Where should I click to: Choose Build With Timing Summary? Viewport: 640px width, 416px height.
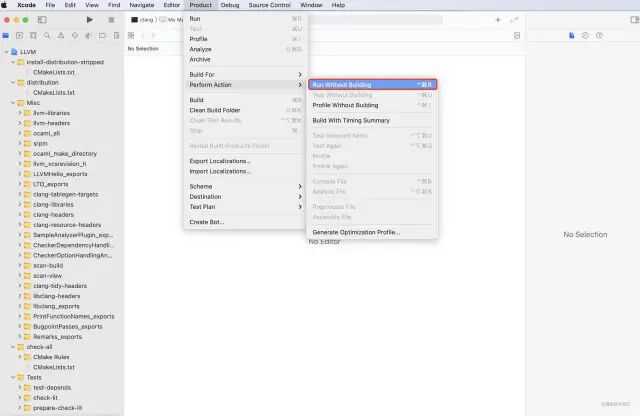pyautogui.click(x=372, y=120)
